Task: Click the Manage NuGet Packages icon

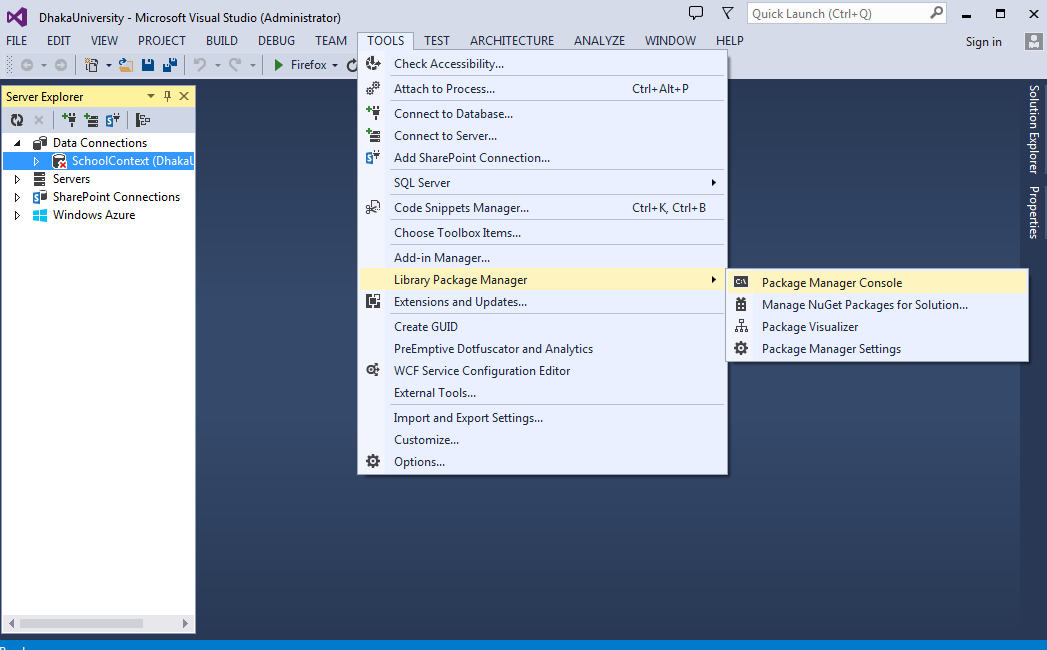Action: pos(741,305)
